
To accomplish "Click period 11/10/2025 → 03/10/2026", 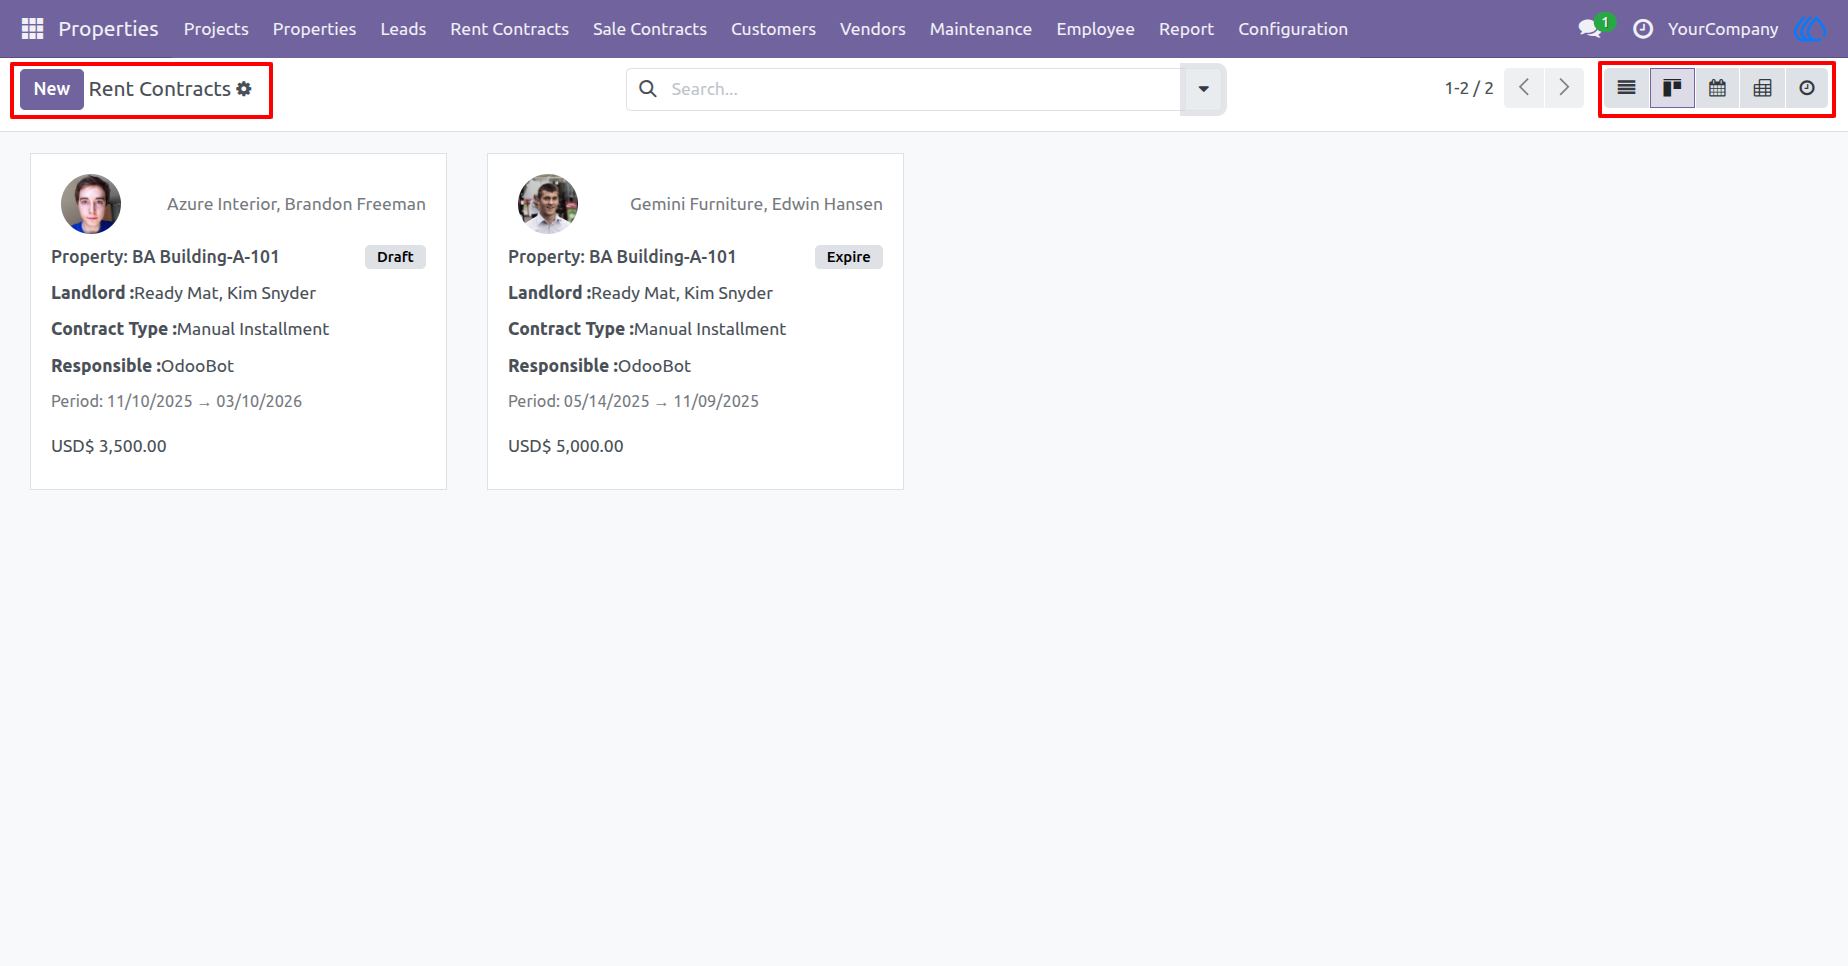I will pos(176,401).
